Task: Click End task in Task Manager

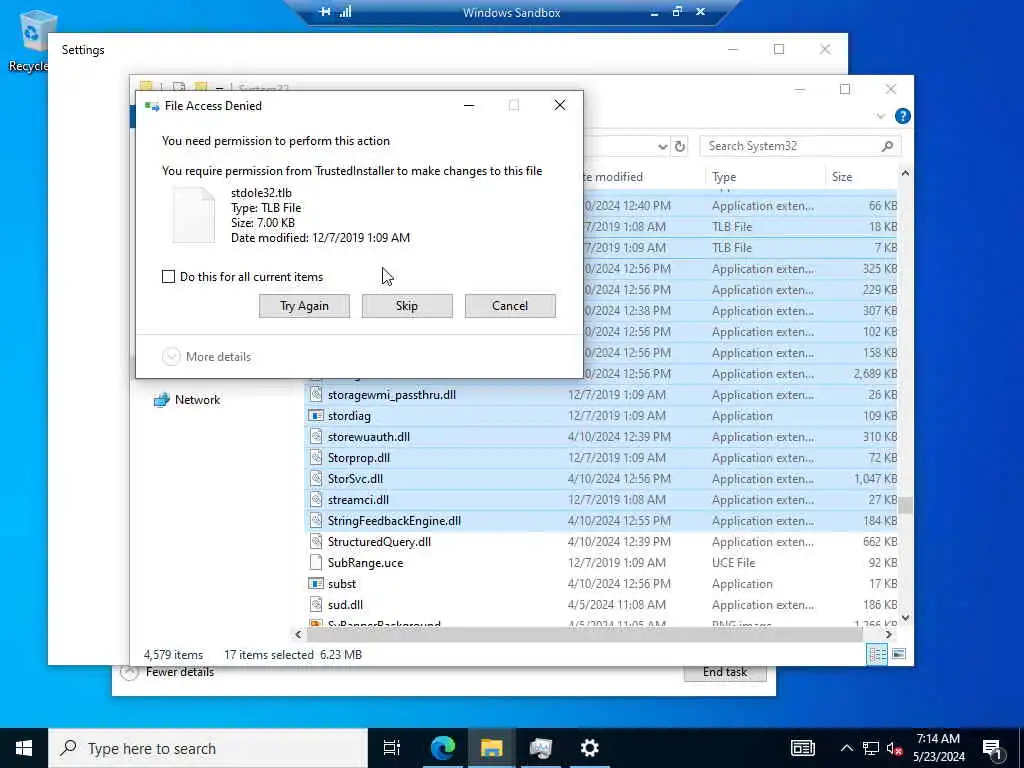Action: (x=725, y=673)
